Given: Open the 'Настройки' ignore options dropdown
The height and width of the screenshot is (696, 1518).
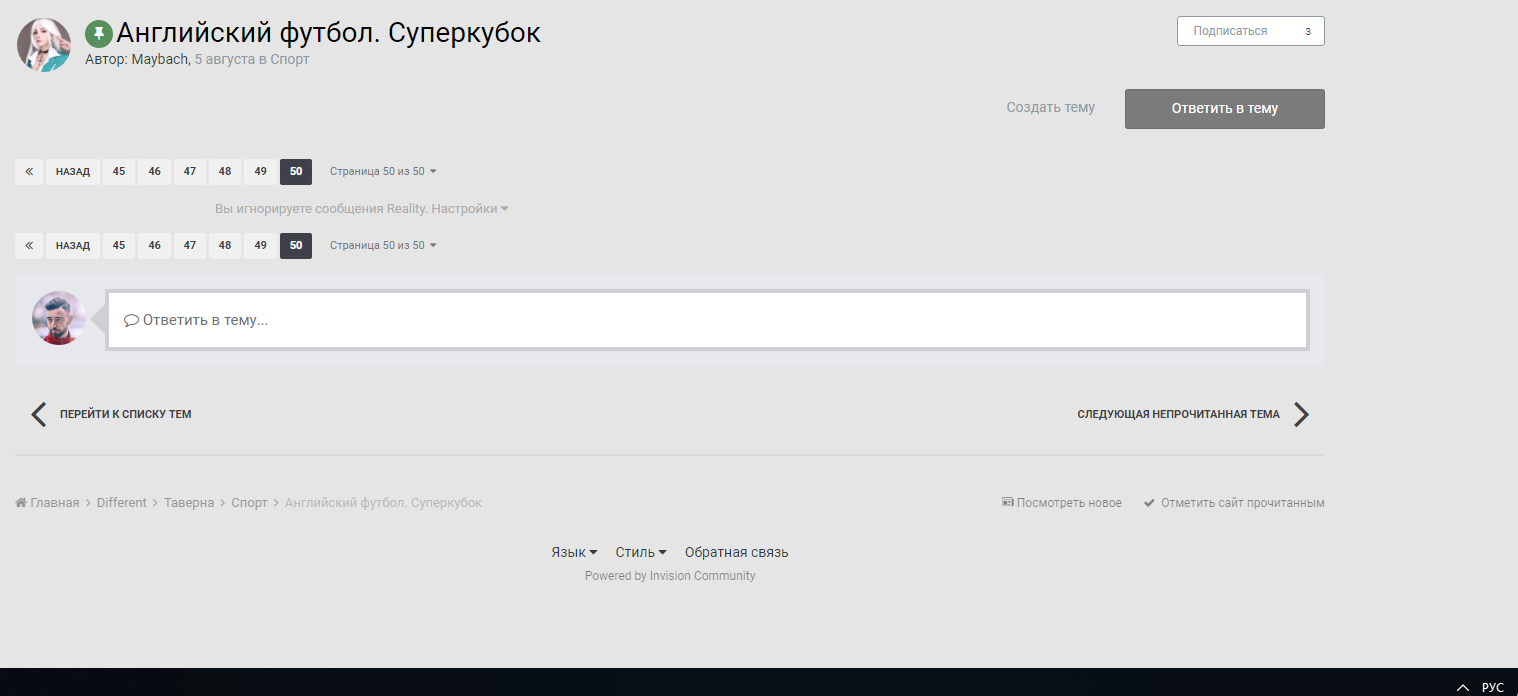Looking at the screenshot, I should (x=470, y=209).
